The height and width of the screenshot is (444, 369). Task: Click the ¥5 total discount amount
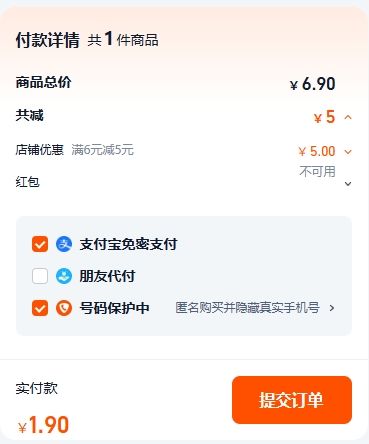[x=324, y=117]
